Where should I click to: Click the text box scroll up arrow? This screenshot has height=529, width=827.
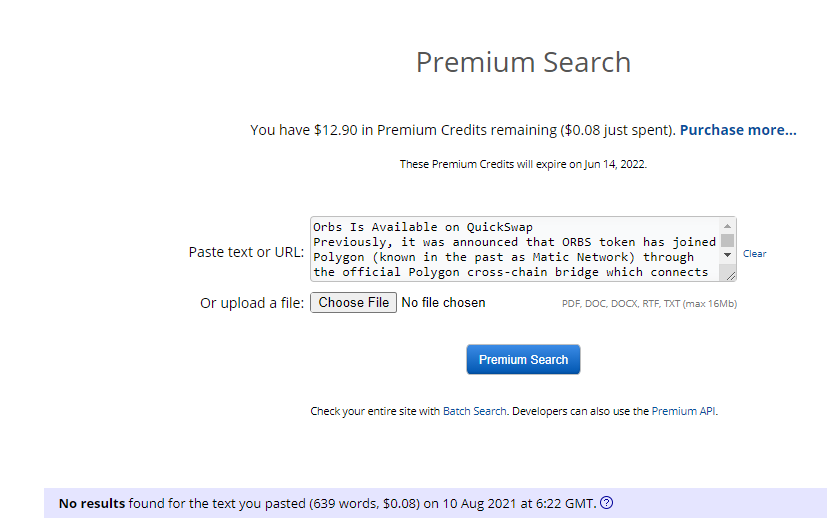tap(727, 226)
